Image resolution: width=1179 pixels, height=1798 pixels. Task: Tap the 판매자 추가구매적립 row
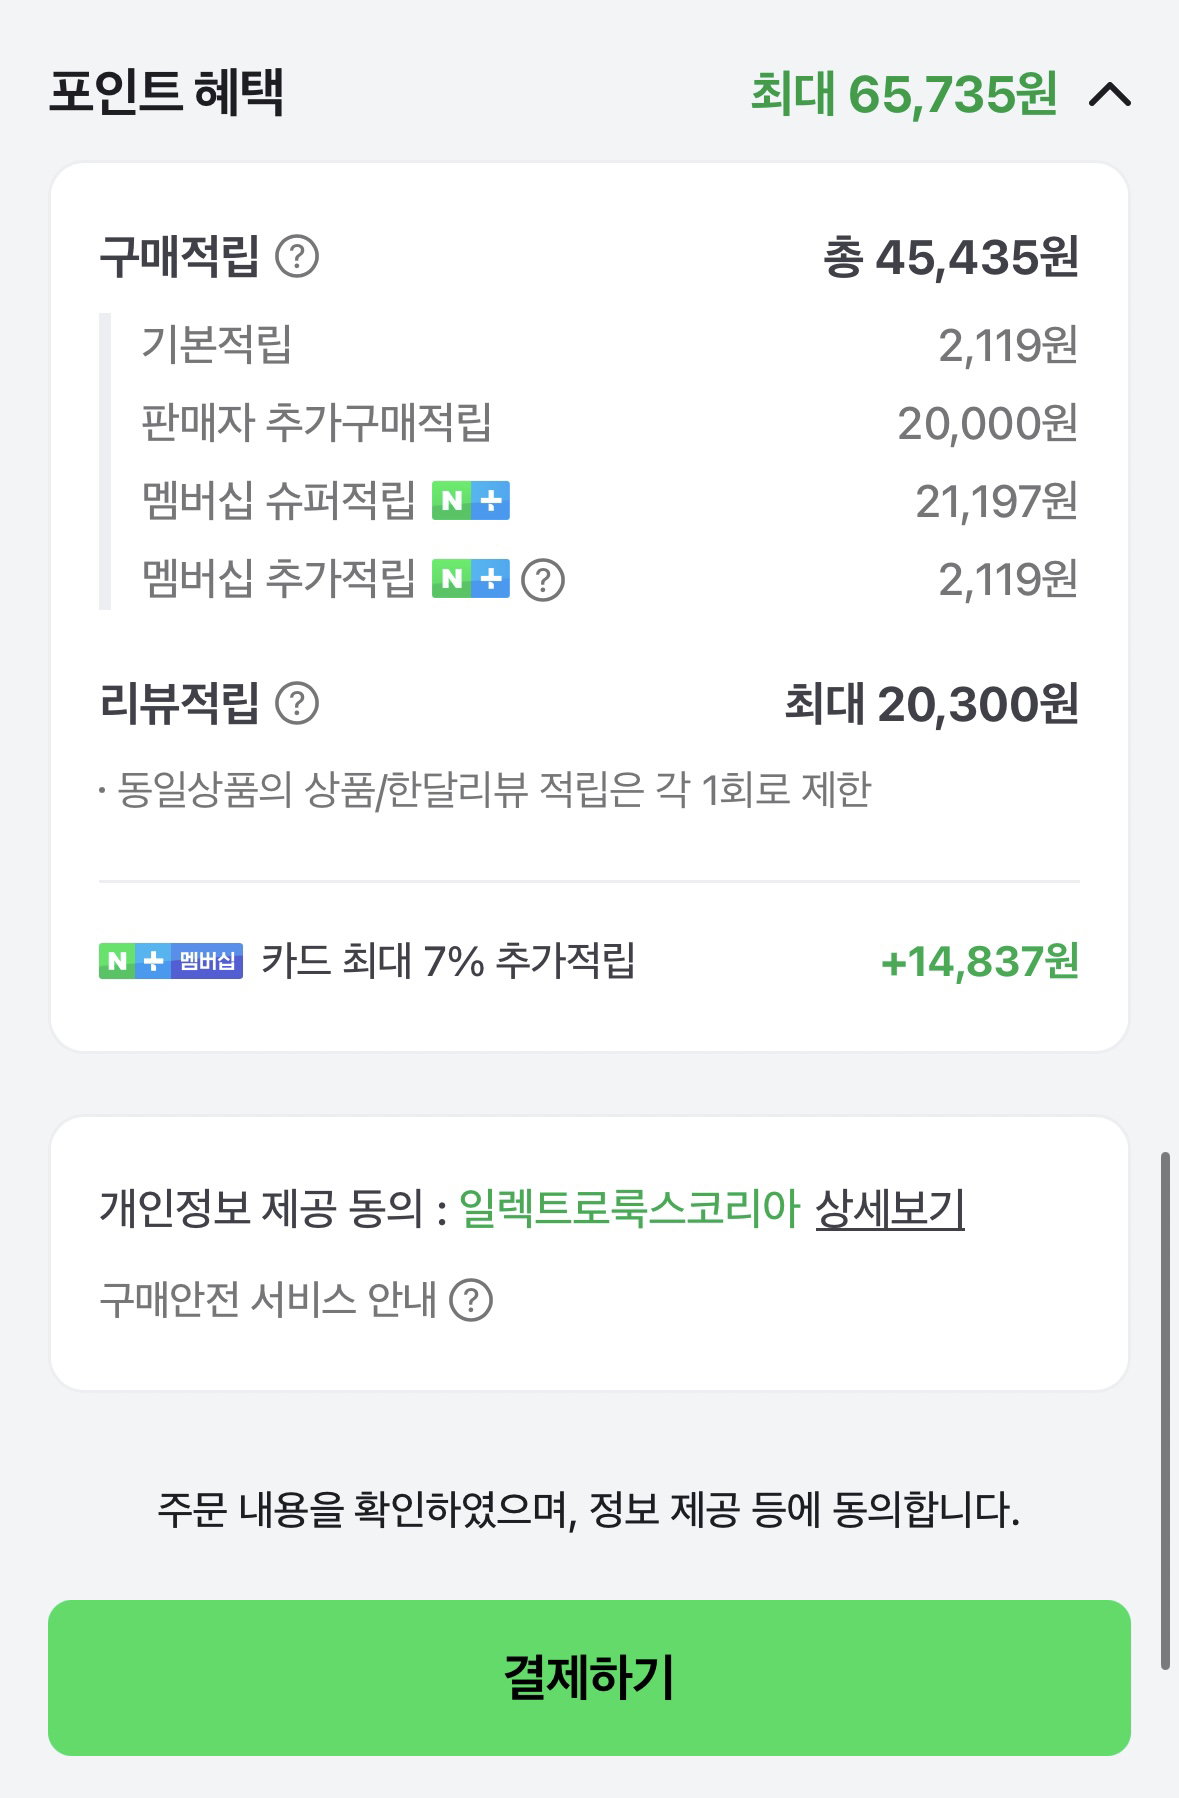coord(610,423)
